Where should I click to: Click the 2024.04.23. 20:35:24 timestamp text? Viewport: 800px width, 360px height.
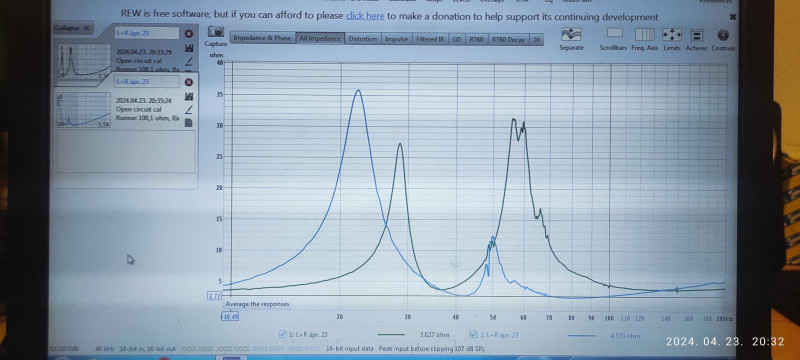click(143, 100)
